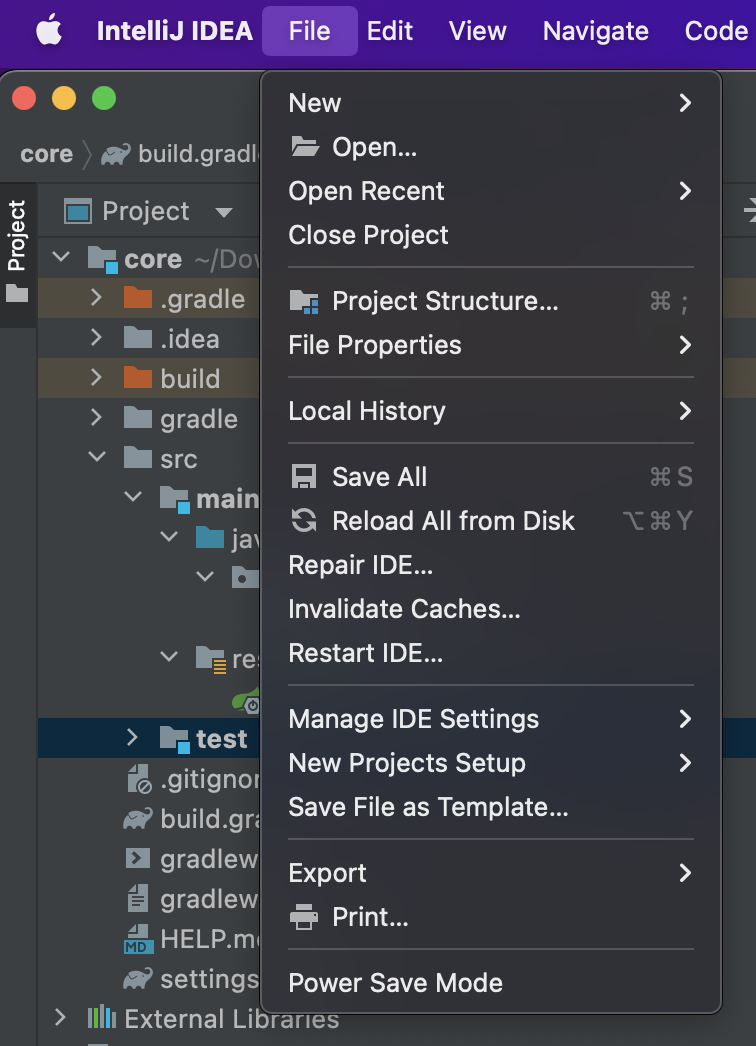Toggle Power Save Mode

[395, 983]
